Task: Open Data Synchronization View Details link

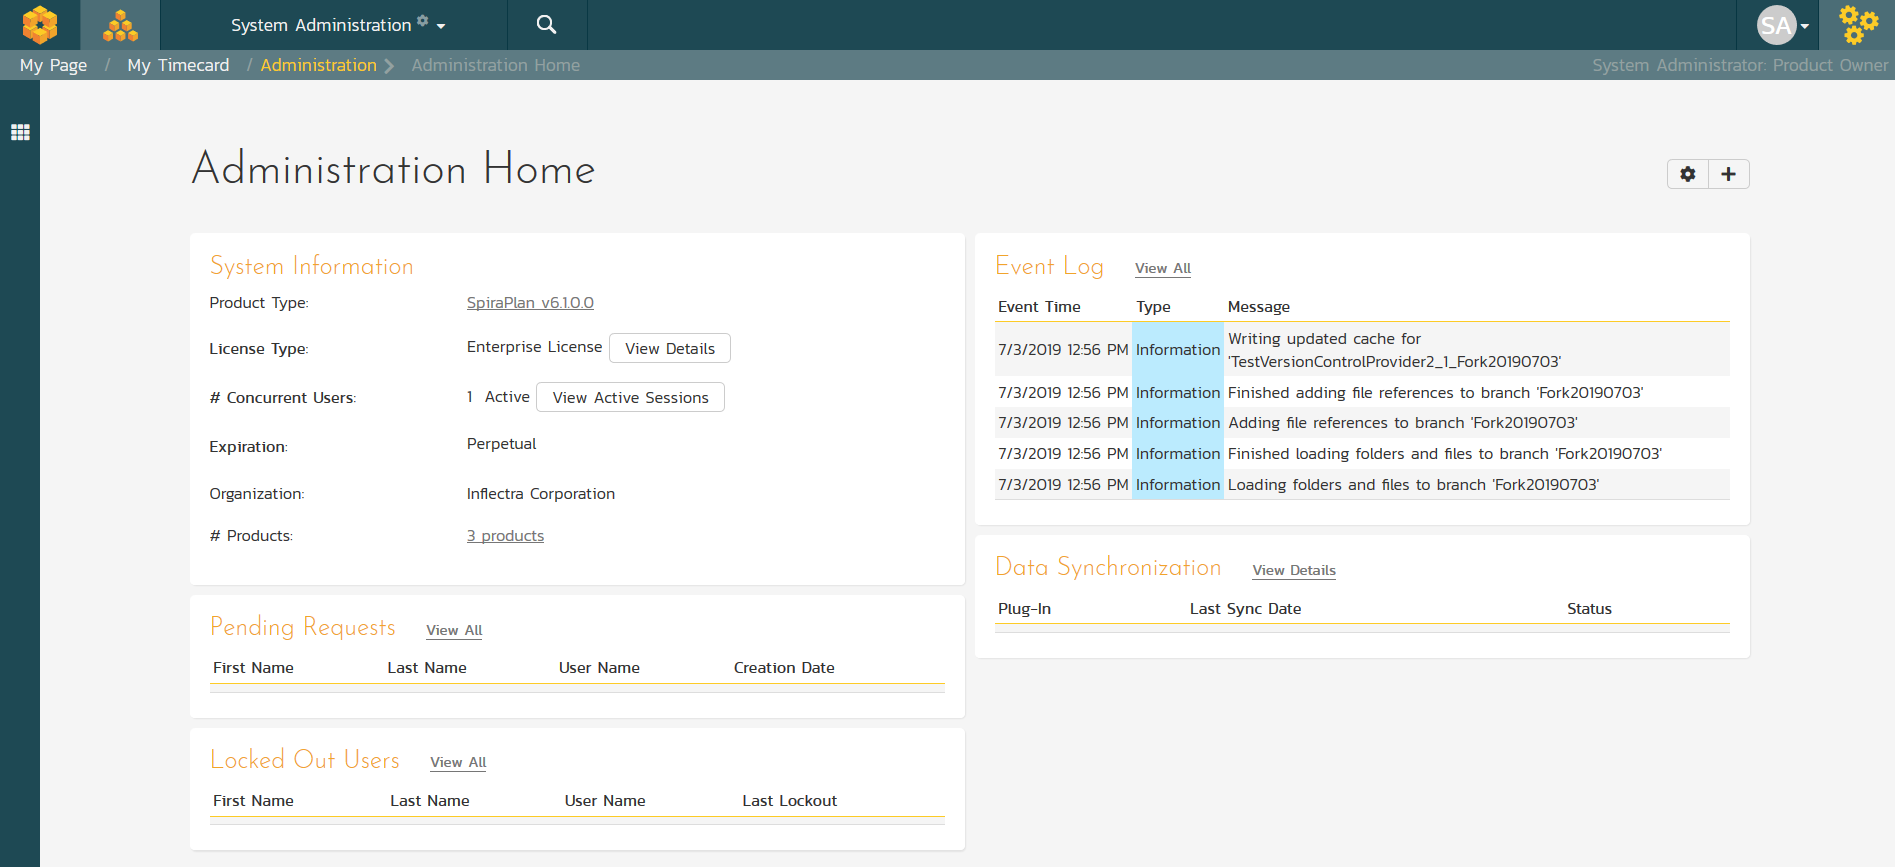Action: [x=1293, y=570]
